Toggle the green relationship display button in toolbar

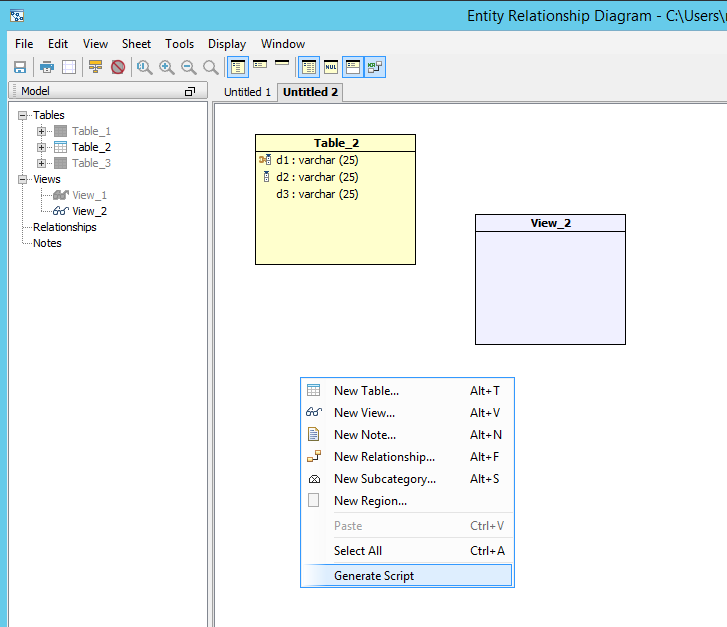(x=375, y=67)
